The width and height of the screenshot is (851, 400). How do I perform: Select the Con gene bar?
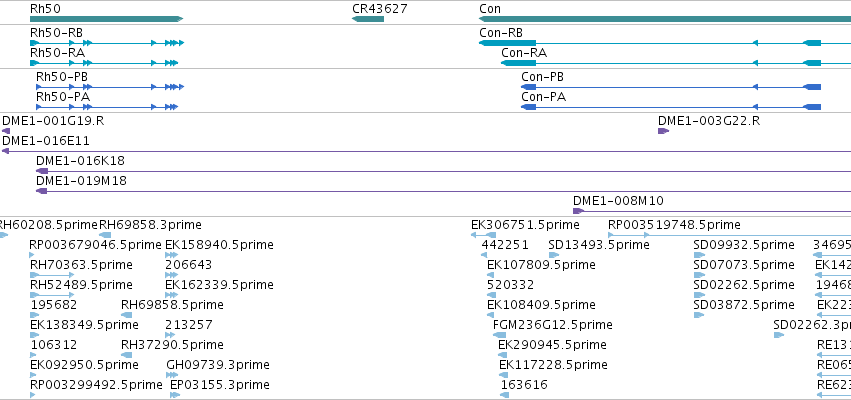[x=665, y=19]
